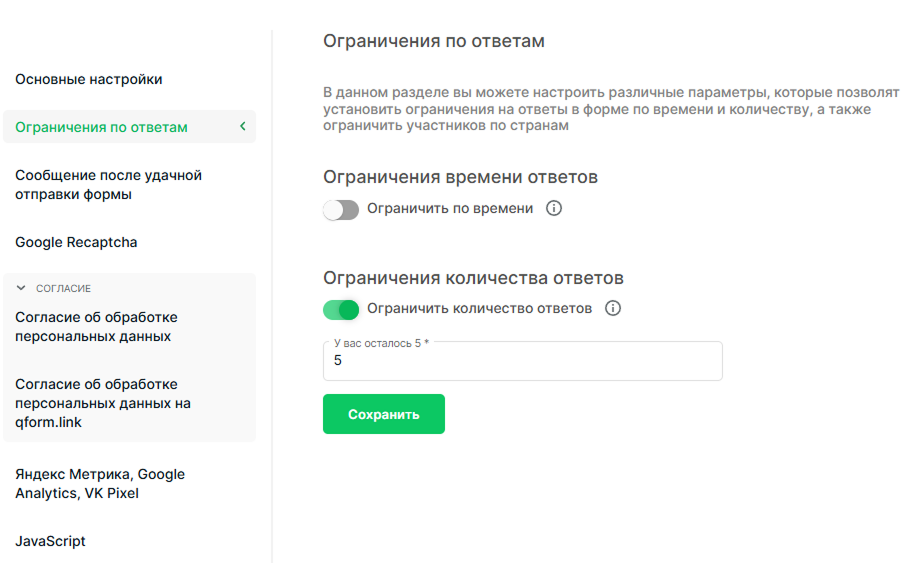903x563 pixels.
Task: Turn off the Ограничить количество ответов switch
Action: pos(340,310)
